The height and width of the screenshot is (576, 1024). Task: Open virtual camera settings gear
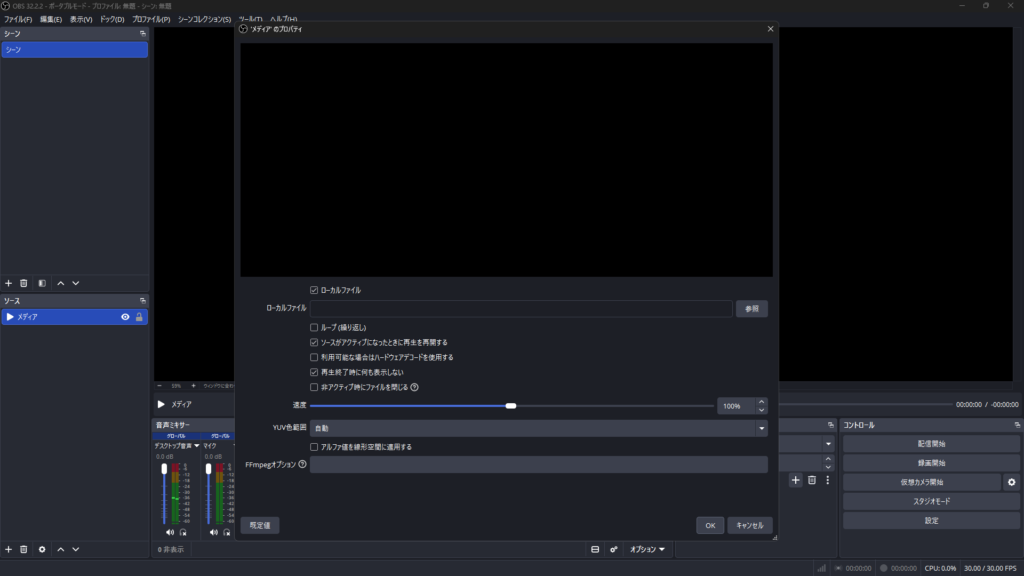pos(1012,482)
